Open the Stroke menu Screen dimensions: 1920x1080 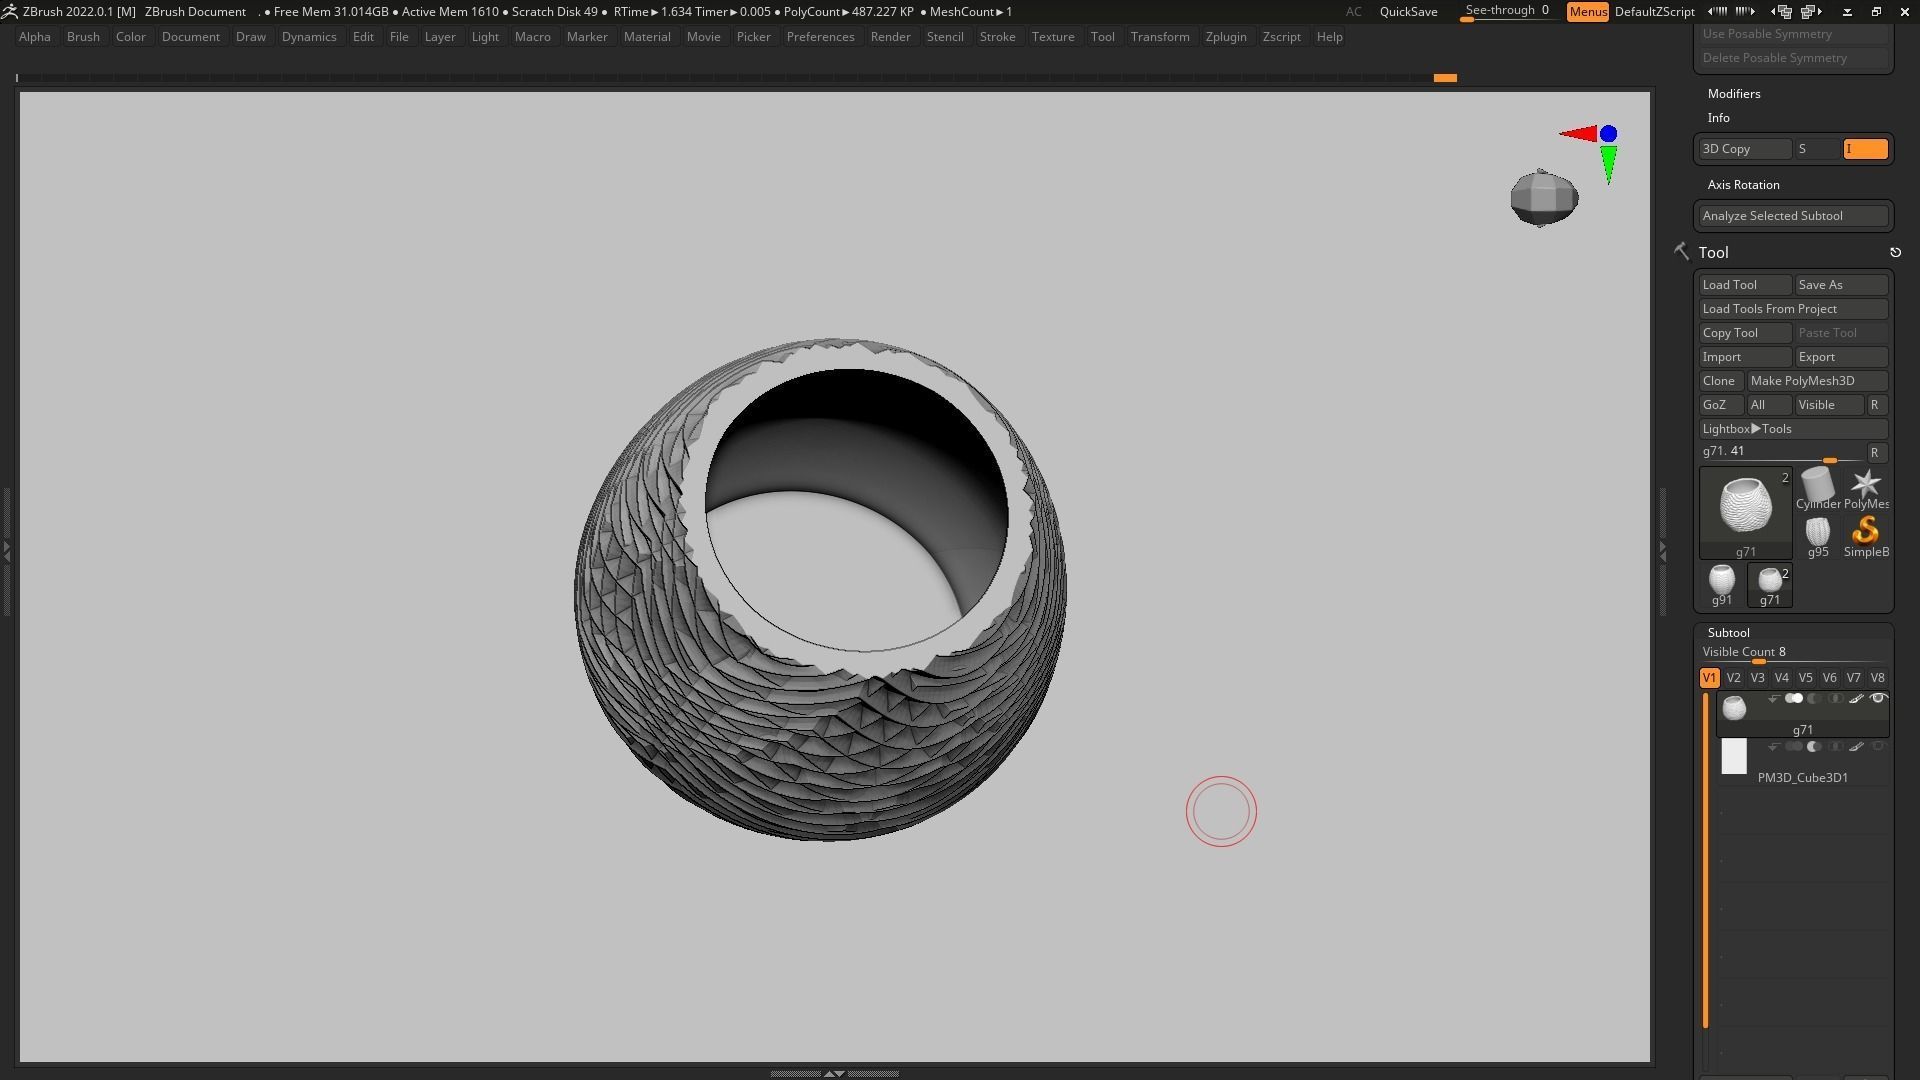click(996, 37)
